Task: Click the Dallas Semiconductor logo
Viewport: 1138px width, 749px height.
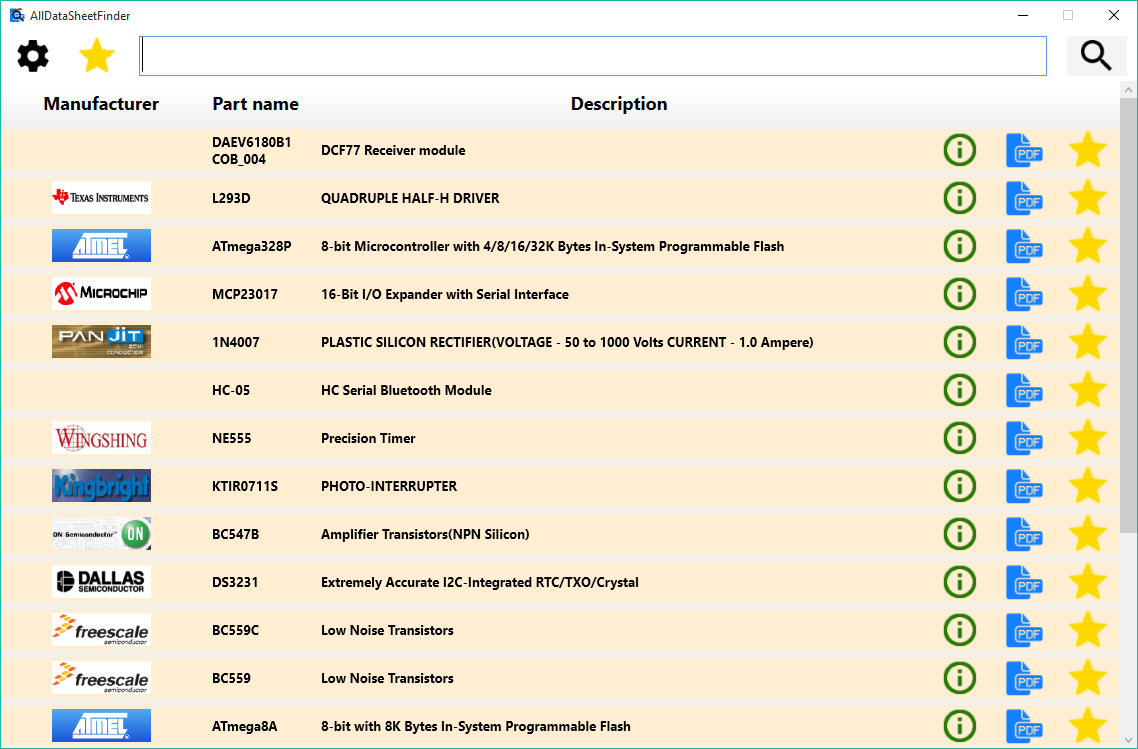Action: click(x=101, y=582)
